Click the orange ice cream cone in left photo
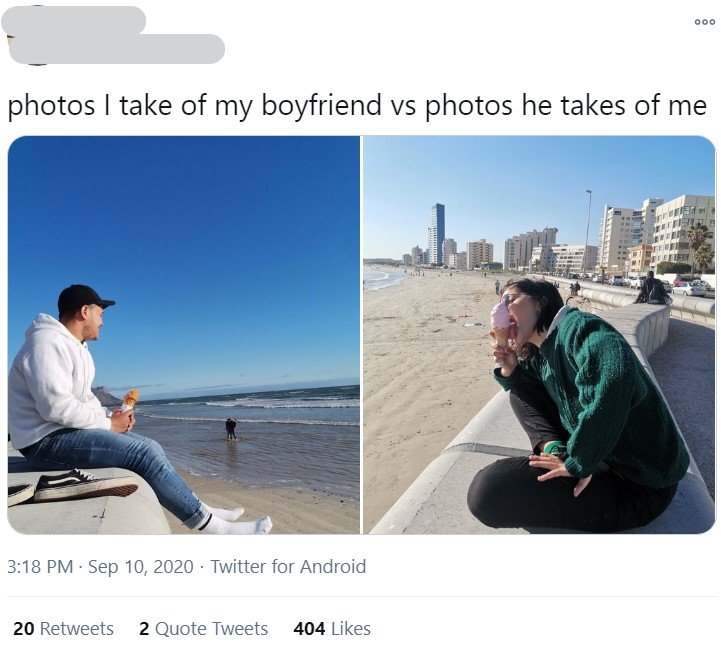Screen dimensions: 721x646 pyautogui.click(x=130, y=400)
